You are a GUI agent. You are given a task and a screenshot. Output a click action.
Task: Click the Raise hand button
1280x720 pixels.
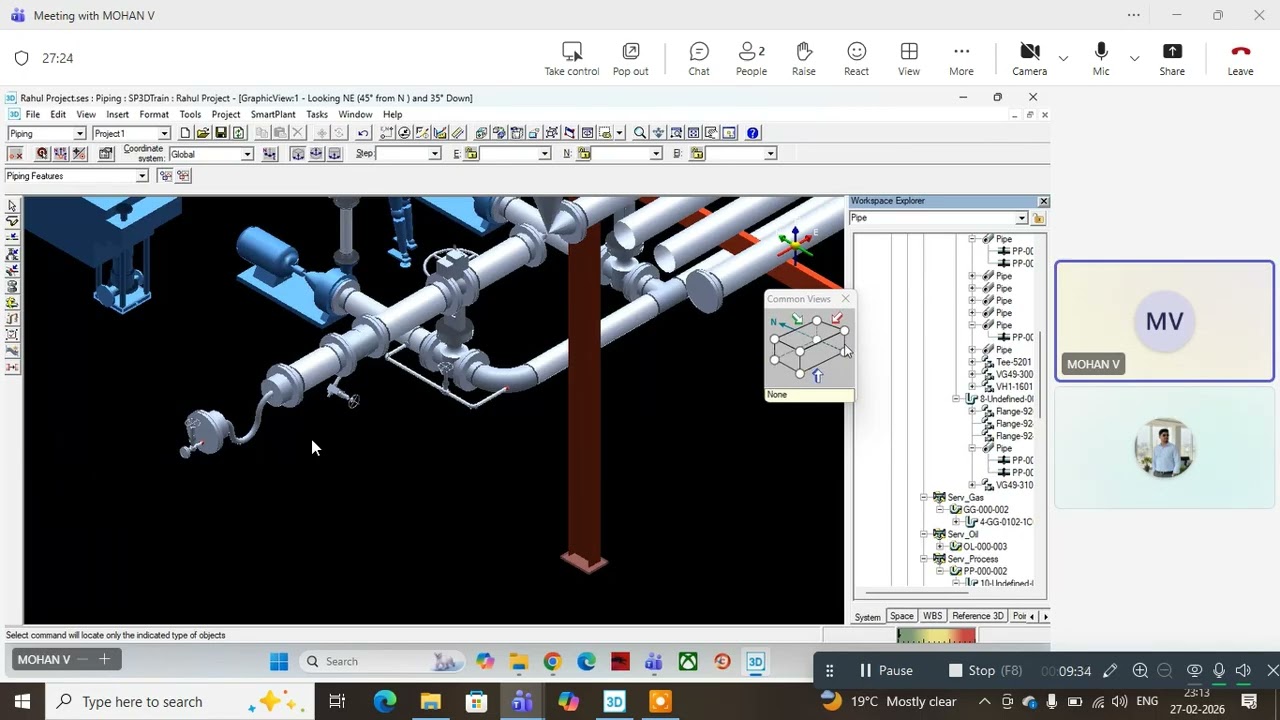pos(803,59)
